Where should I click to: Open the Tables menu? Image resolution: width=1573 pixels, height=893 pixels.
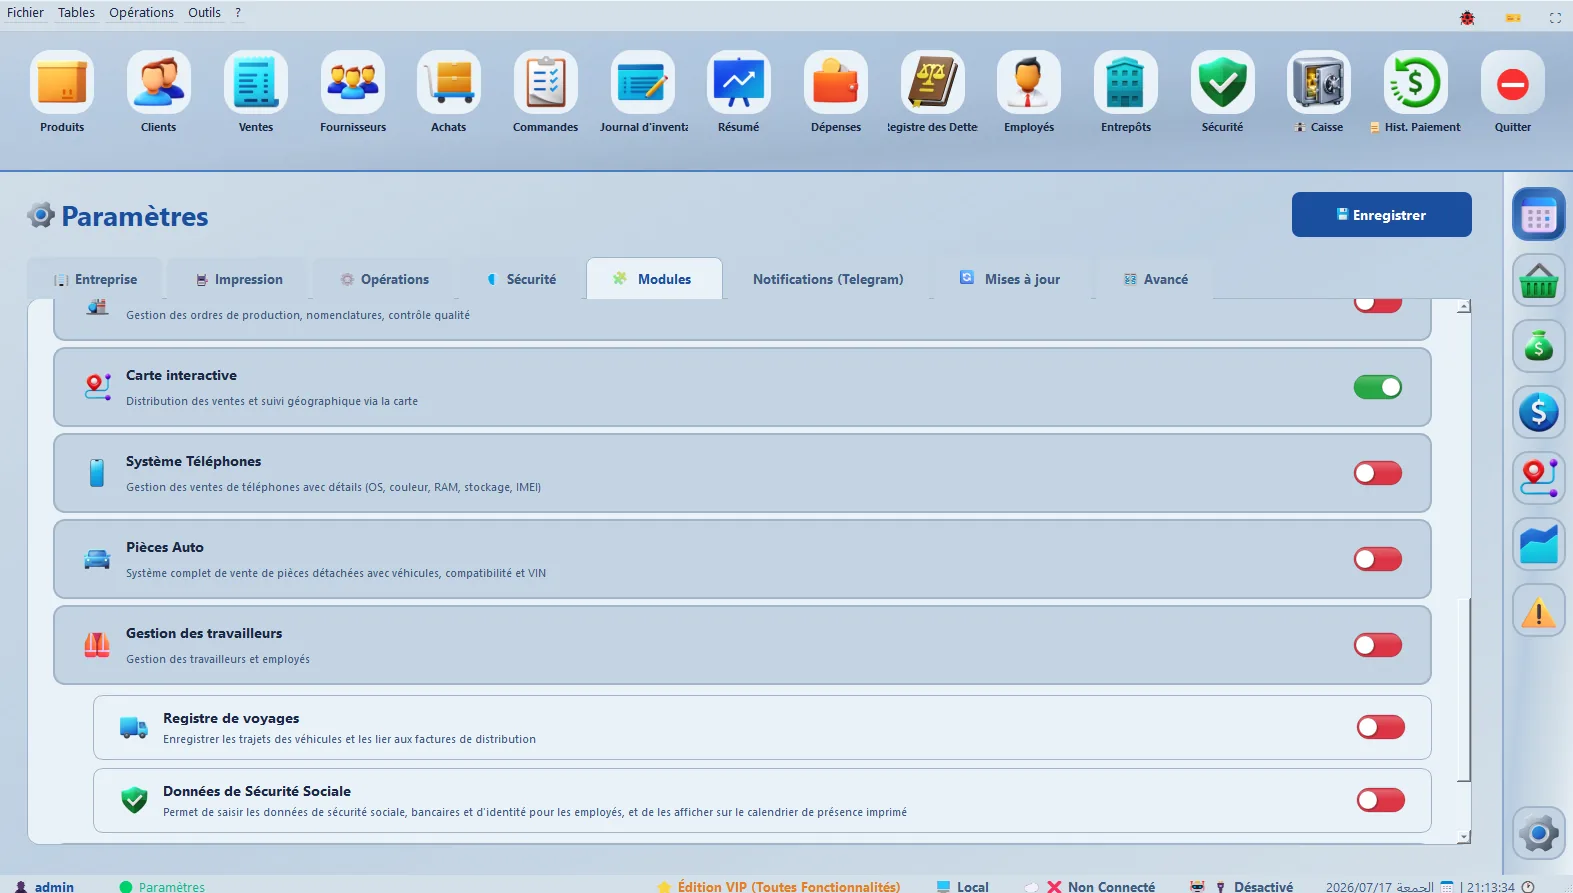coord(76,13)
